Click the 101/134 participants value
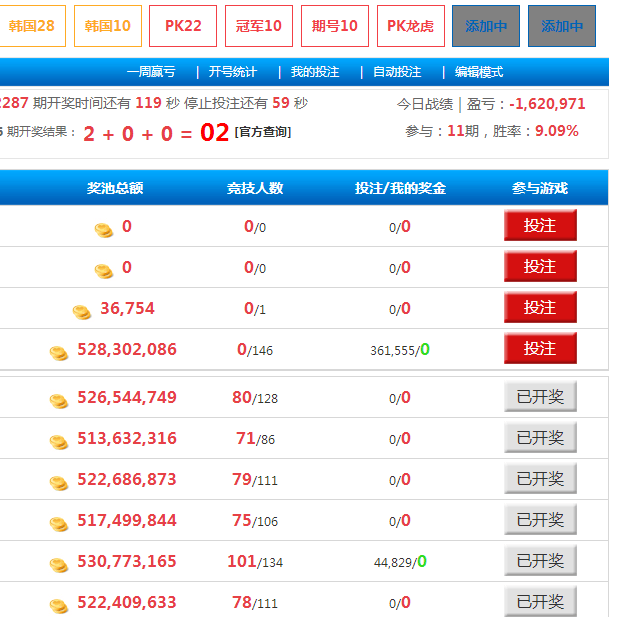Screen dimensions: 641x617 [x=255, y=561]
